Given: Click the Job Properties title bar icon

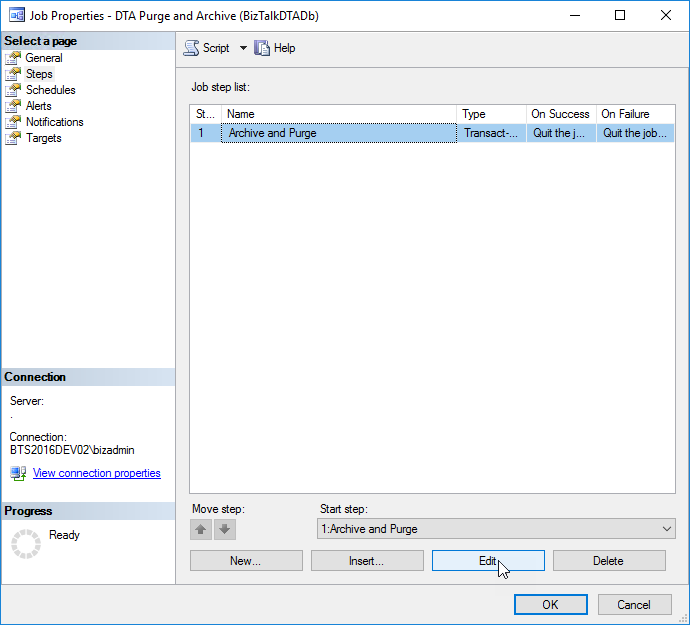Looking at the screenshot, I should [x=17, y=15].
